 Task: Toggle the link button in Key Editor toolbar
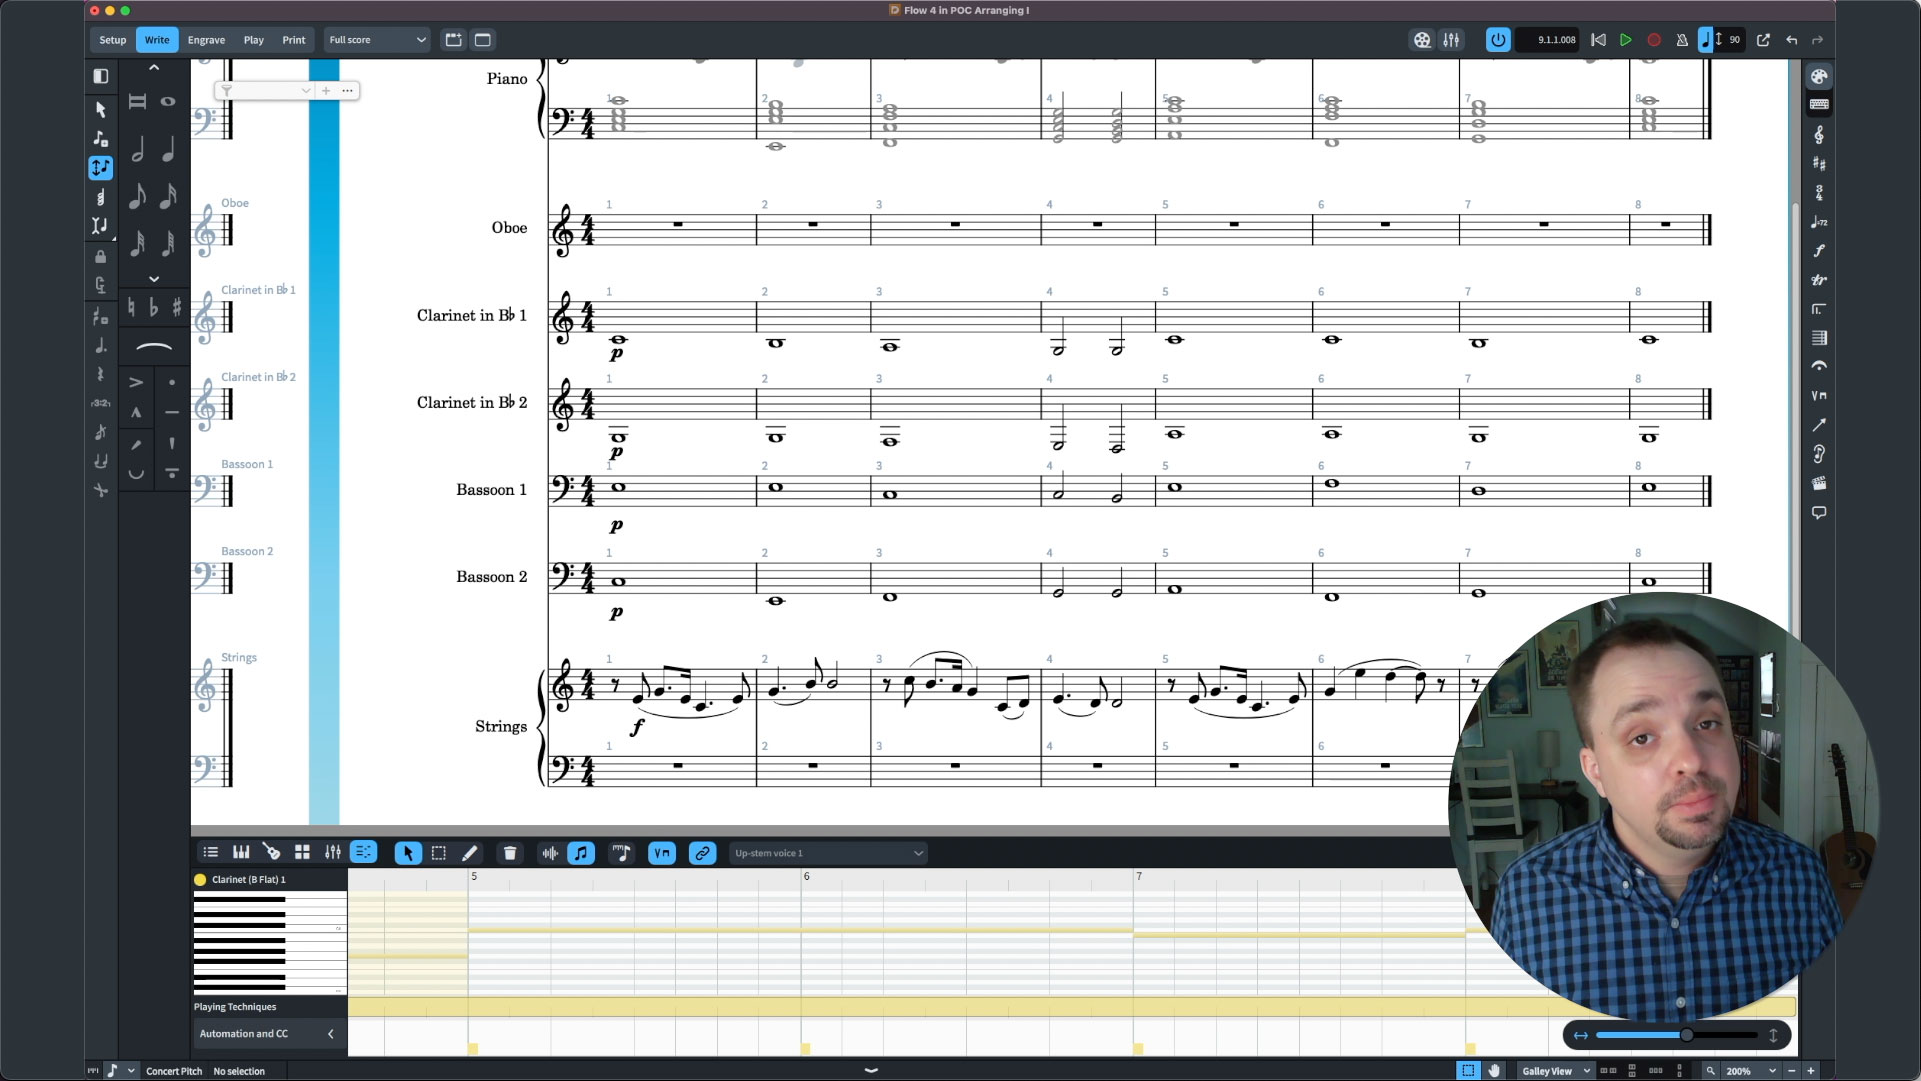(702, 853)
